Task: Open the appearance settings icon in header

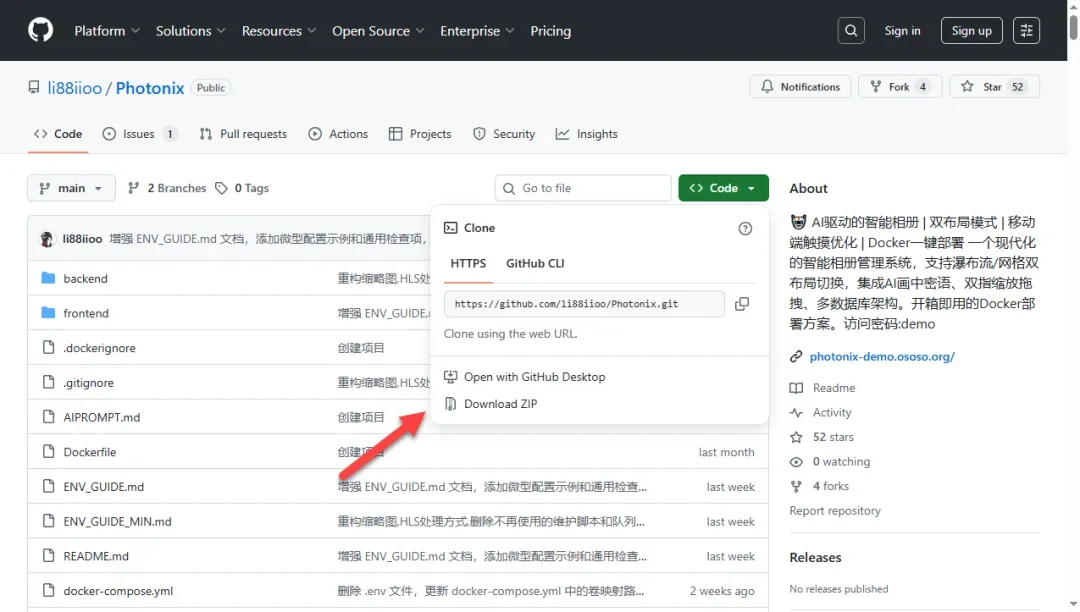Action: (1026, 31)
